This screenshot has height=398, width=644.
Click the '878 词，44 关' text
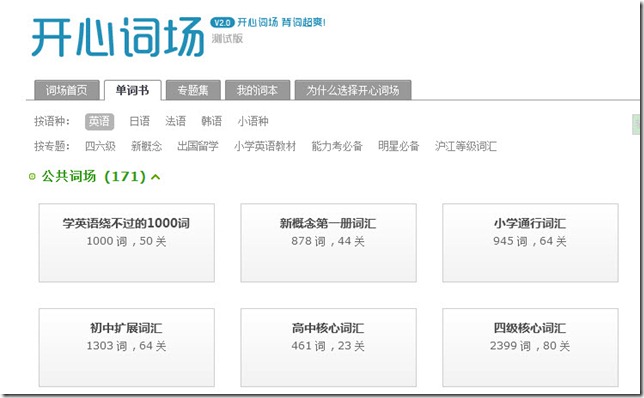328,241
